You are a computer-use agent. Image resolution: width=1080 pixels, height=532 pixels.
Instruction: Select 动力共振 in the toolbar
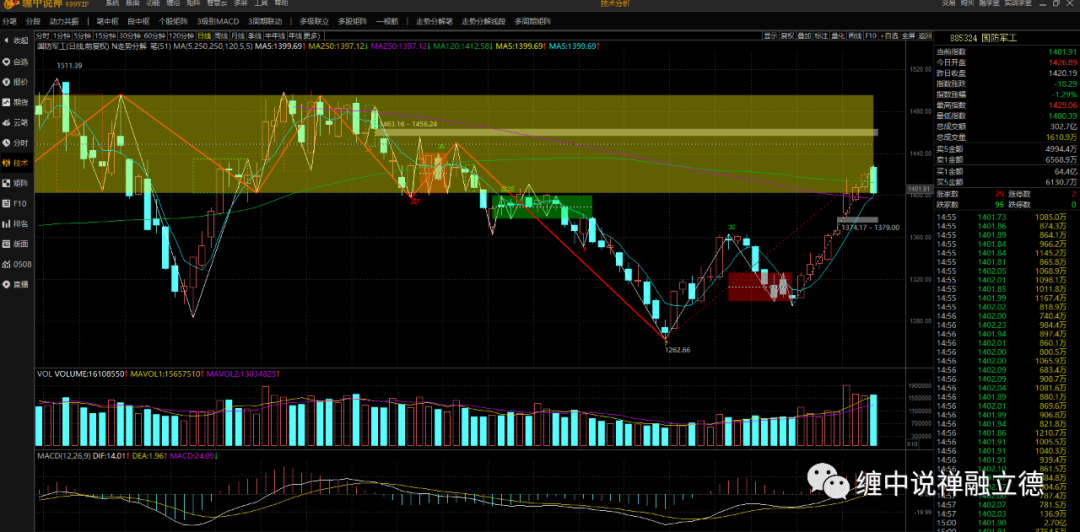pyautogui.click(x=64, y=21)
